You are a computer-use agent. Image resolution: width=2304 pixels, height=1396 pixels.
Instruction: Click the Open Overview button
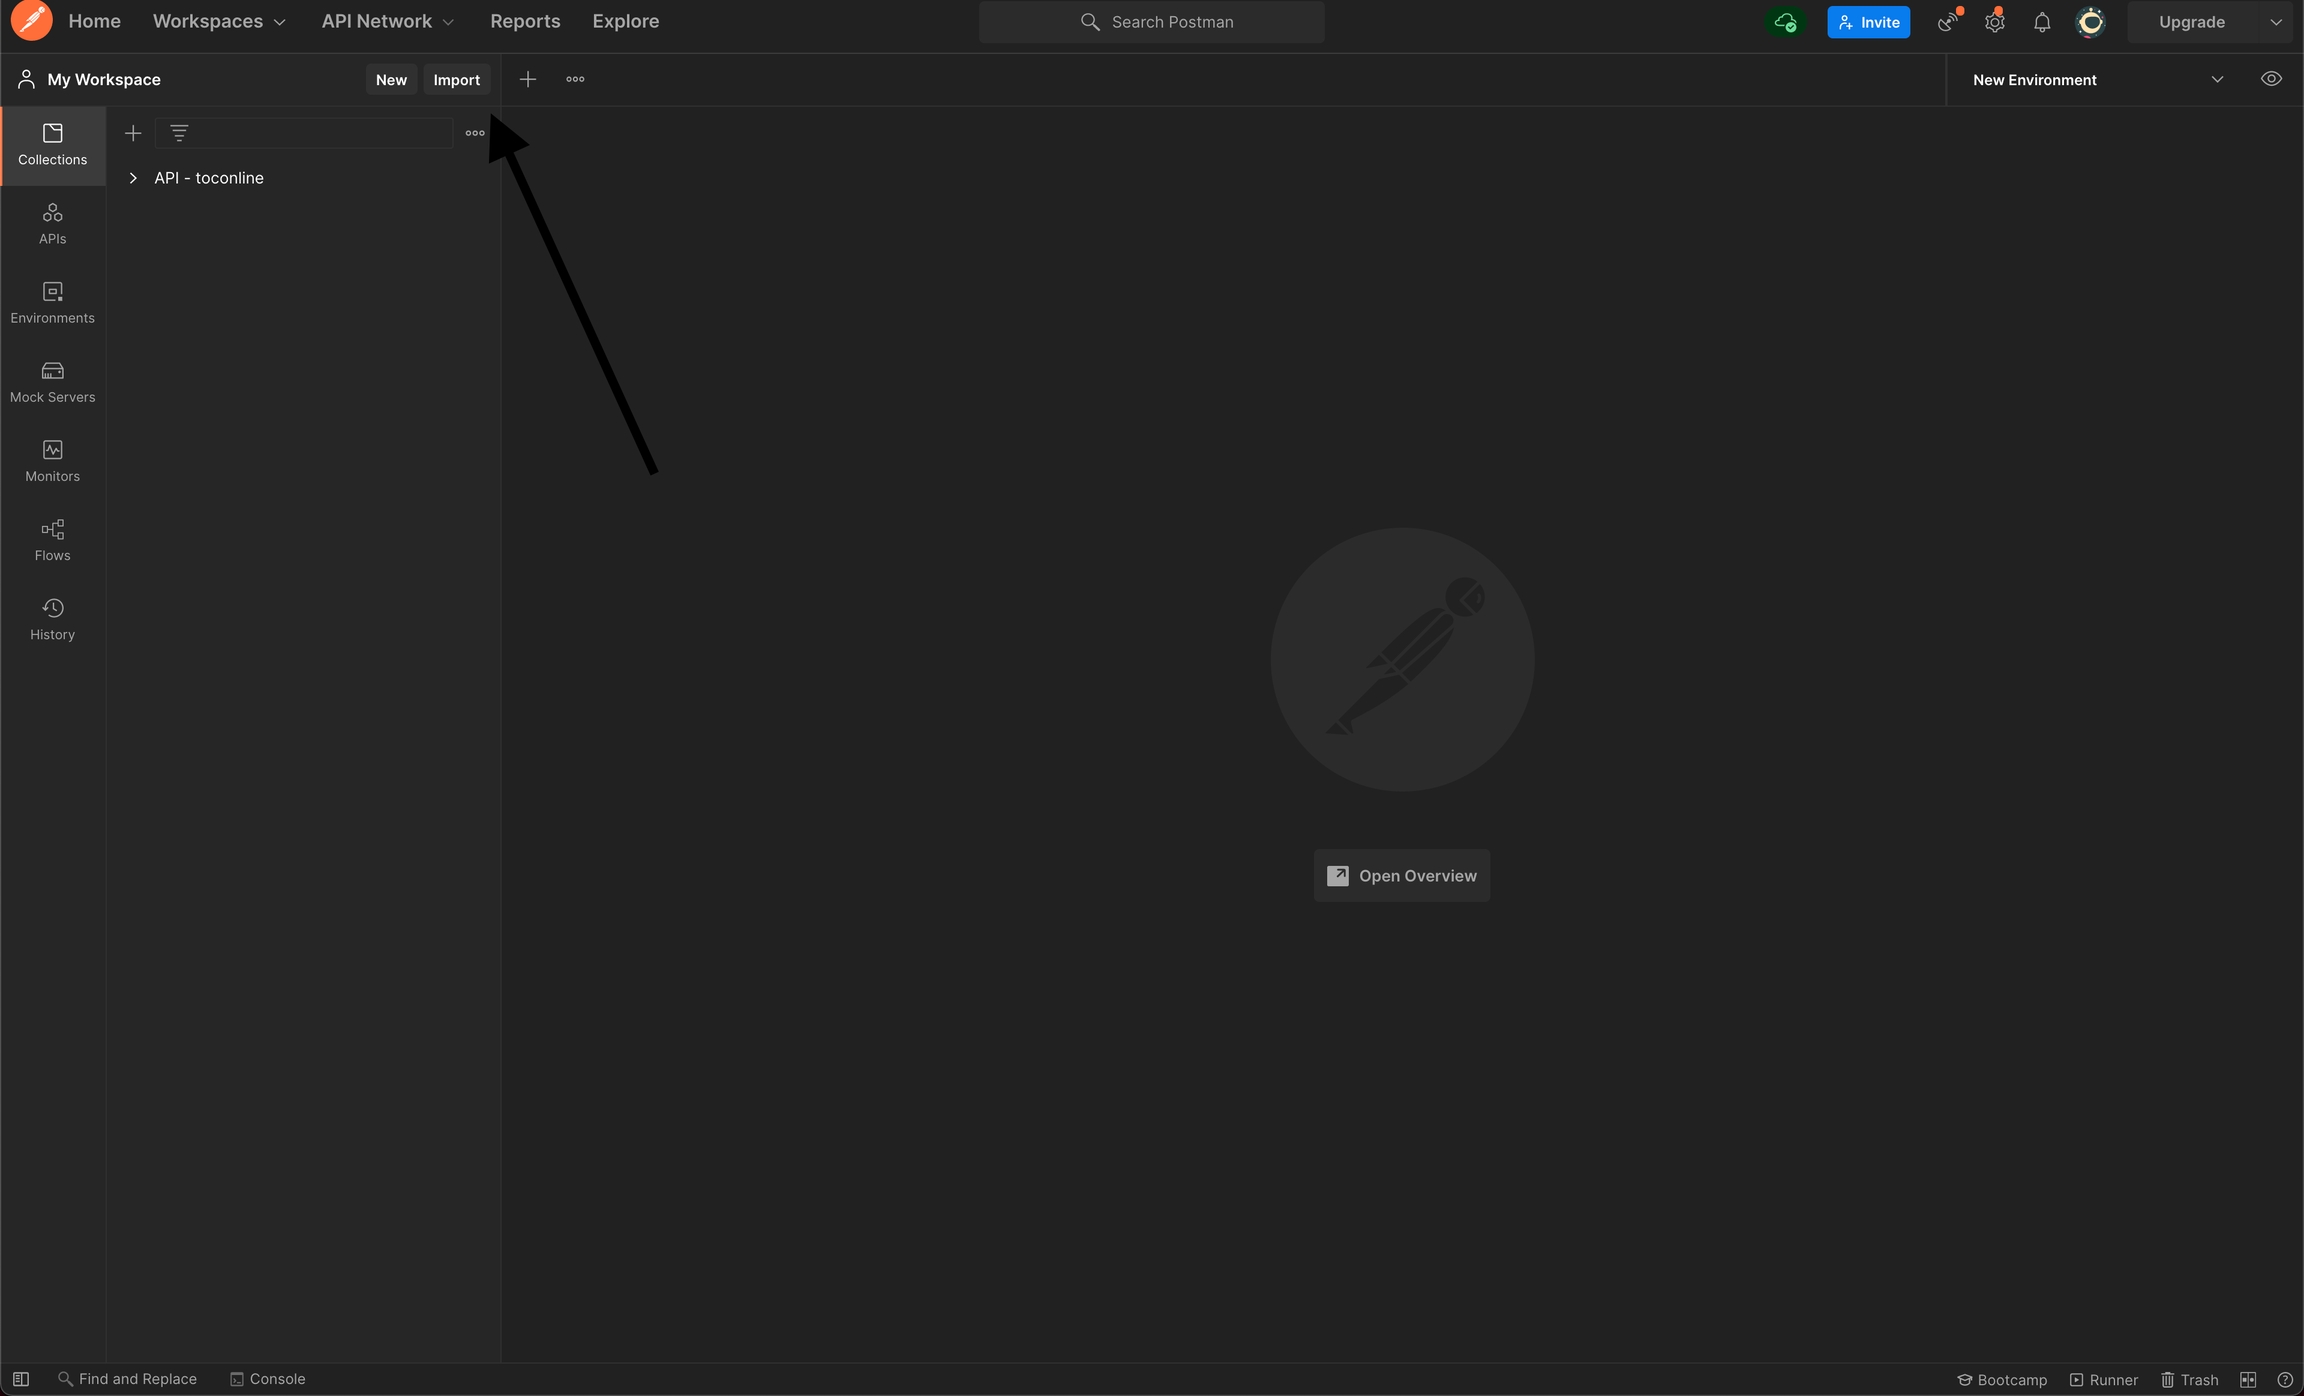1401,876
